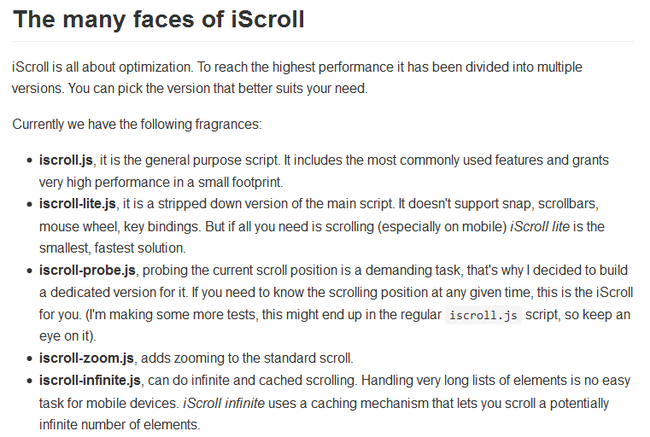Click the bold iscroll-probe.js list item name
Screen dimensions: 650x437
(87, 270)
